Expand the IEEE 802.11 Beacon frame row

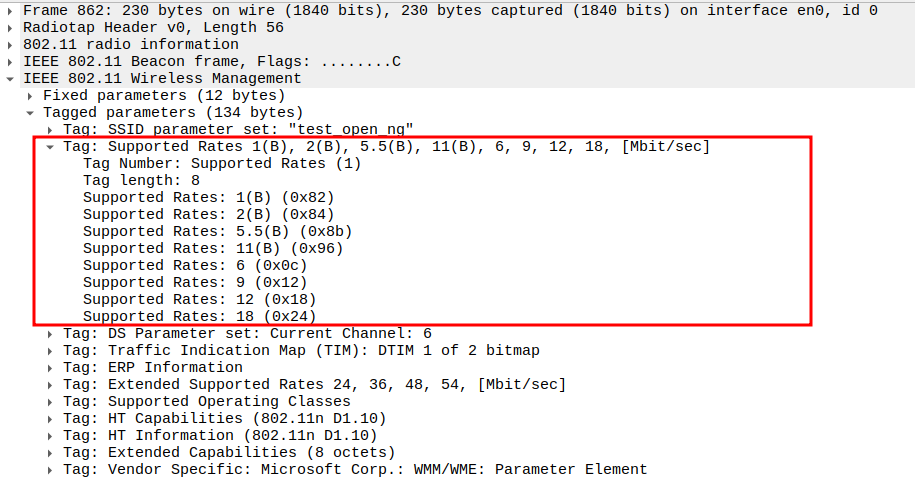pyautogui.click(x=10, y=62)
